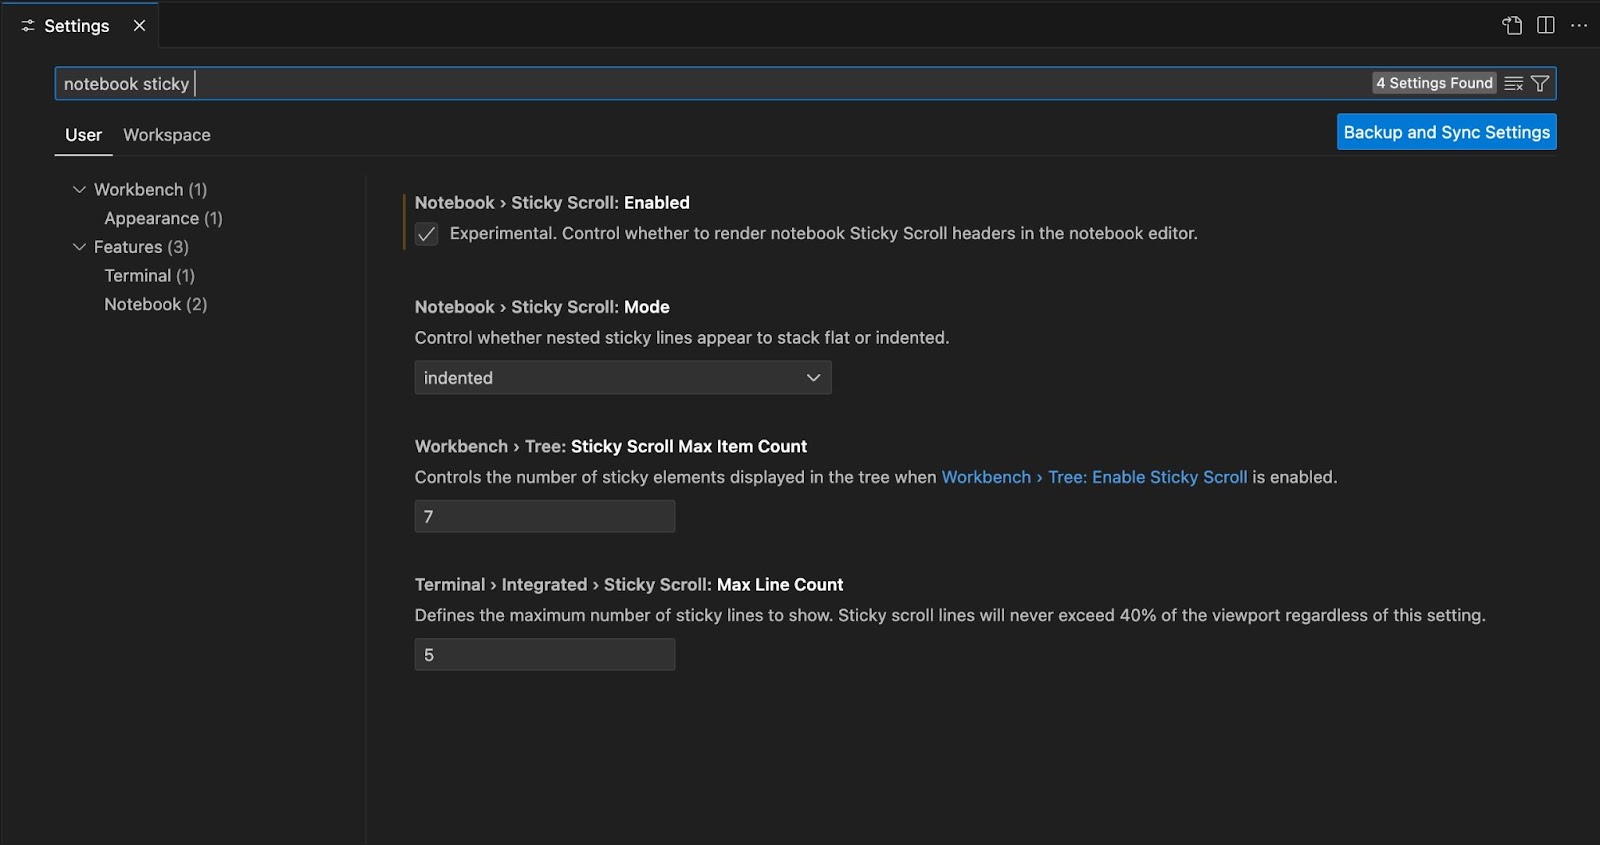This screenshot has width=1600, height=845.
Task: Click the Split Editor icon
Action: tap(1546, 26)
